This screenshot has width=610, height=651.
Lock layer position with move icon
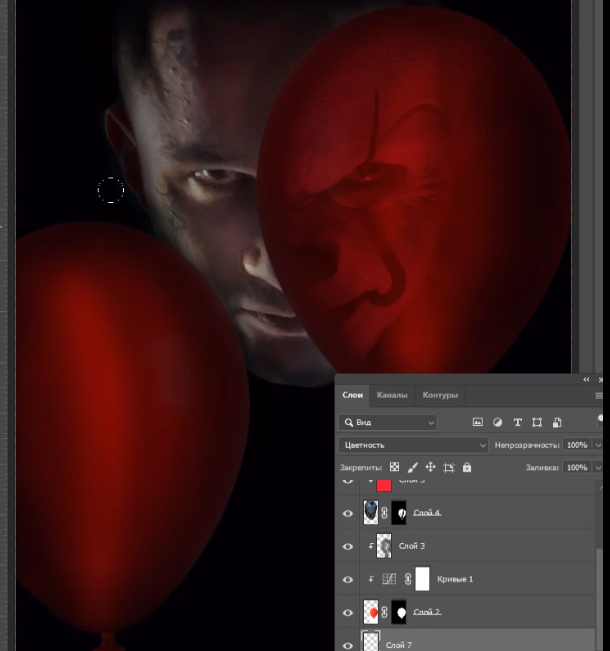(x=430, y=467)
